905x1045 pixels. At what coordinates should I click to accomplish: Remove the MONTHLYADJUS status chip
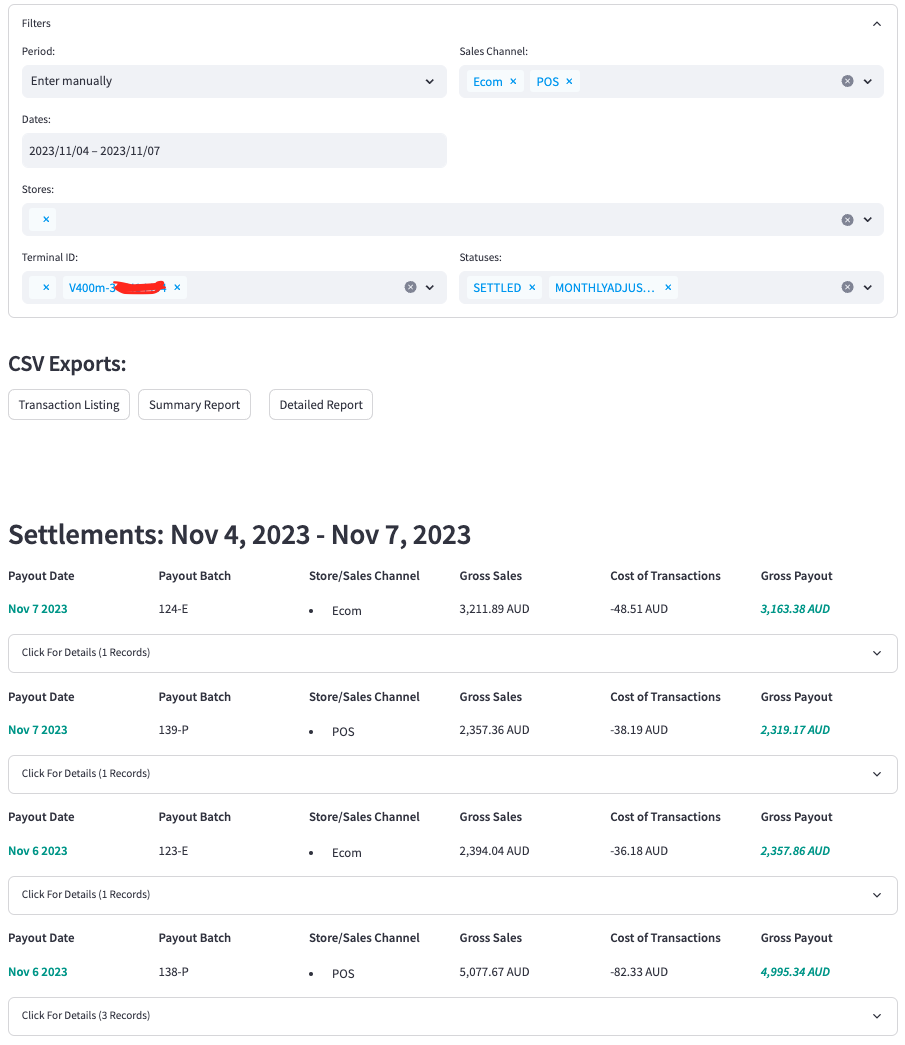click(667, 287)
